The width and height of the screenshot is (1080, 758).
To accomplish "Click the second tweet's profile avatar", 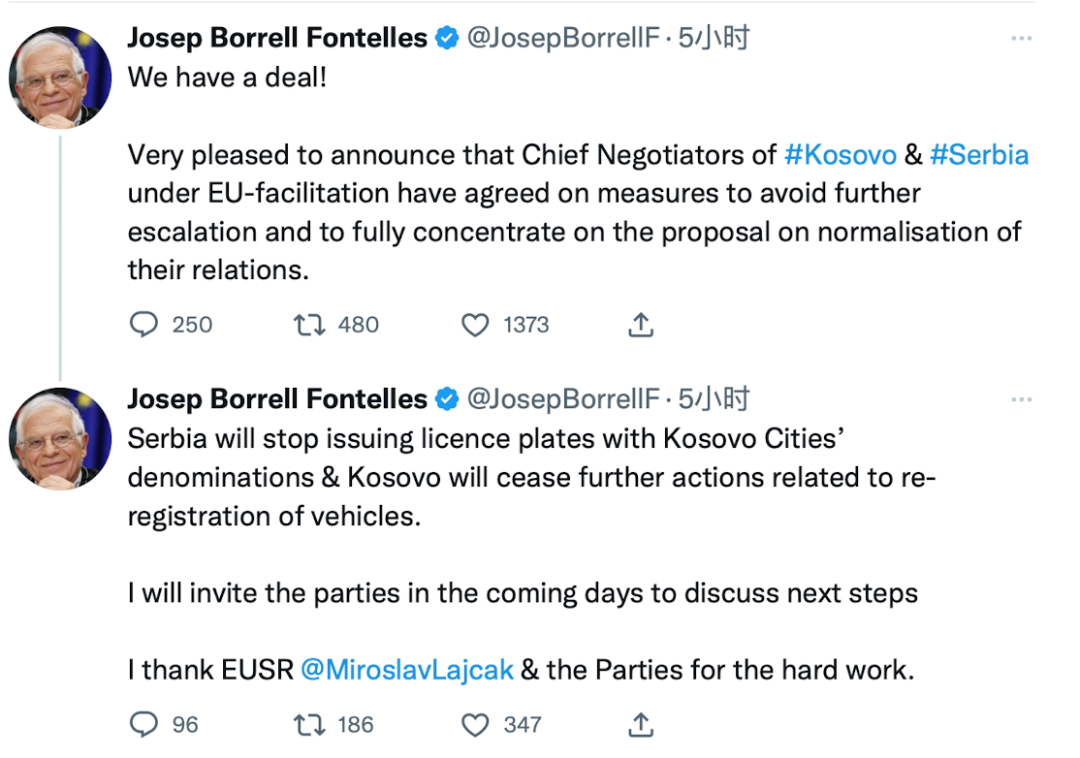I will 60,439.
